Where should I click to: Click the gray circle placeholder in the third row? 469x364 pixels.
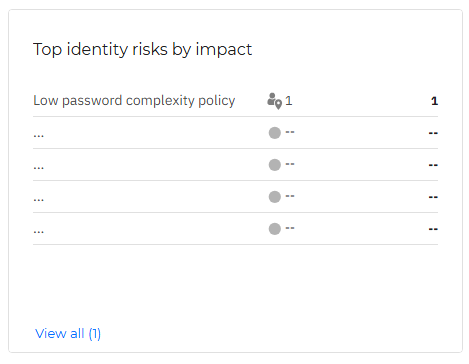click(275, 165)
